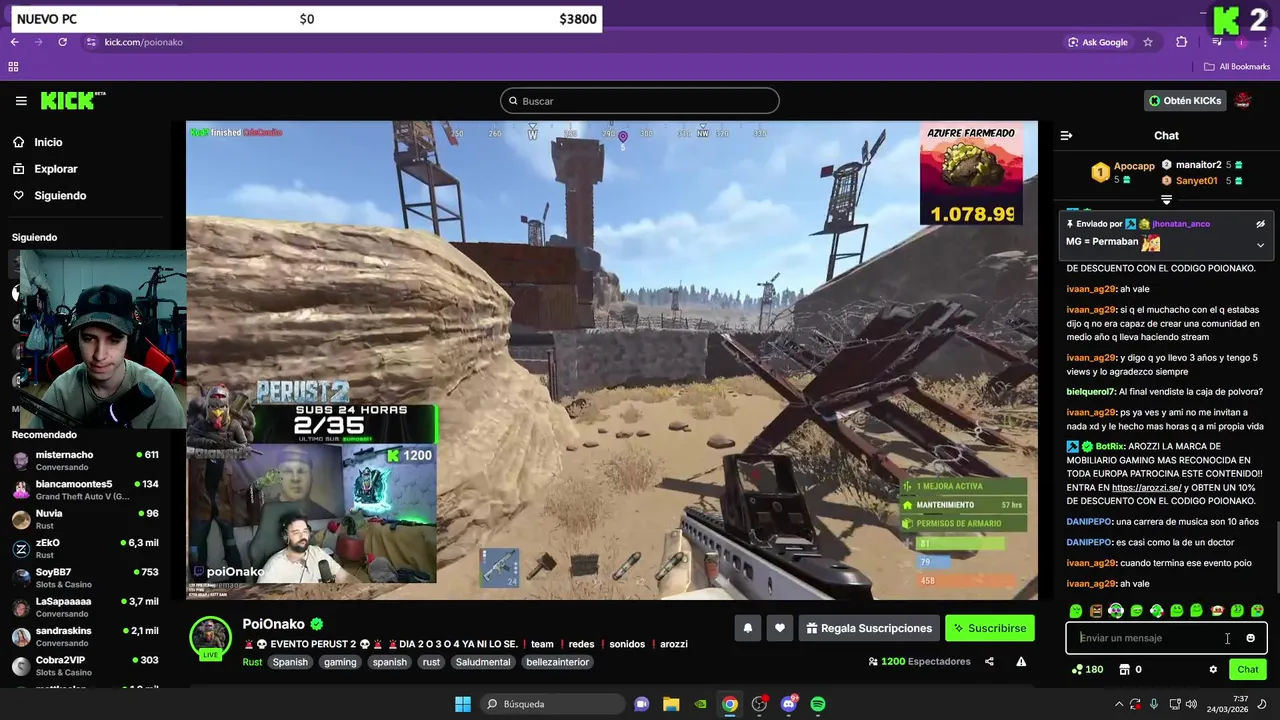Click Sanyet01 in the gift leaderboard
The width and height of the screenshot is (1280, 720).
tap(1196, 181)
